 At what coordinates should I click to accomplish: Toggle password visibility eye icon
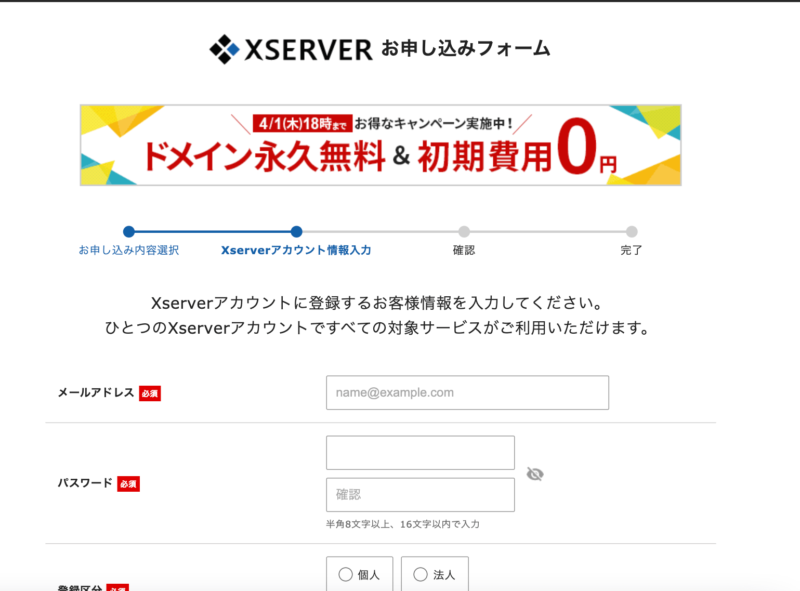[x=535, y=474]
